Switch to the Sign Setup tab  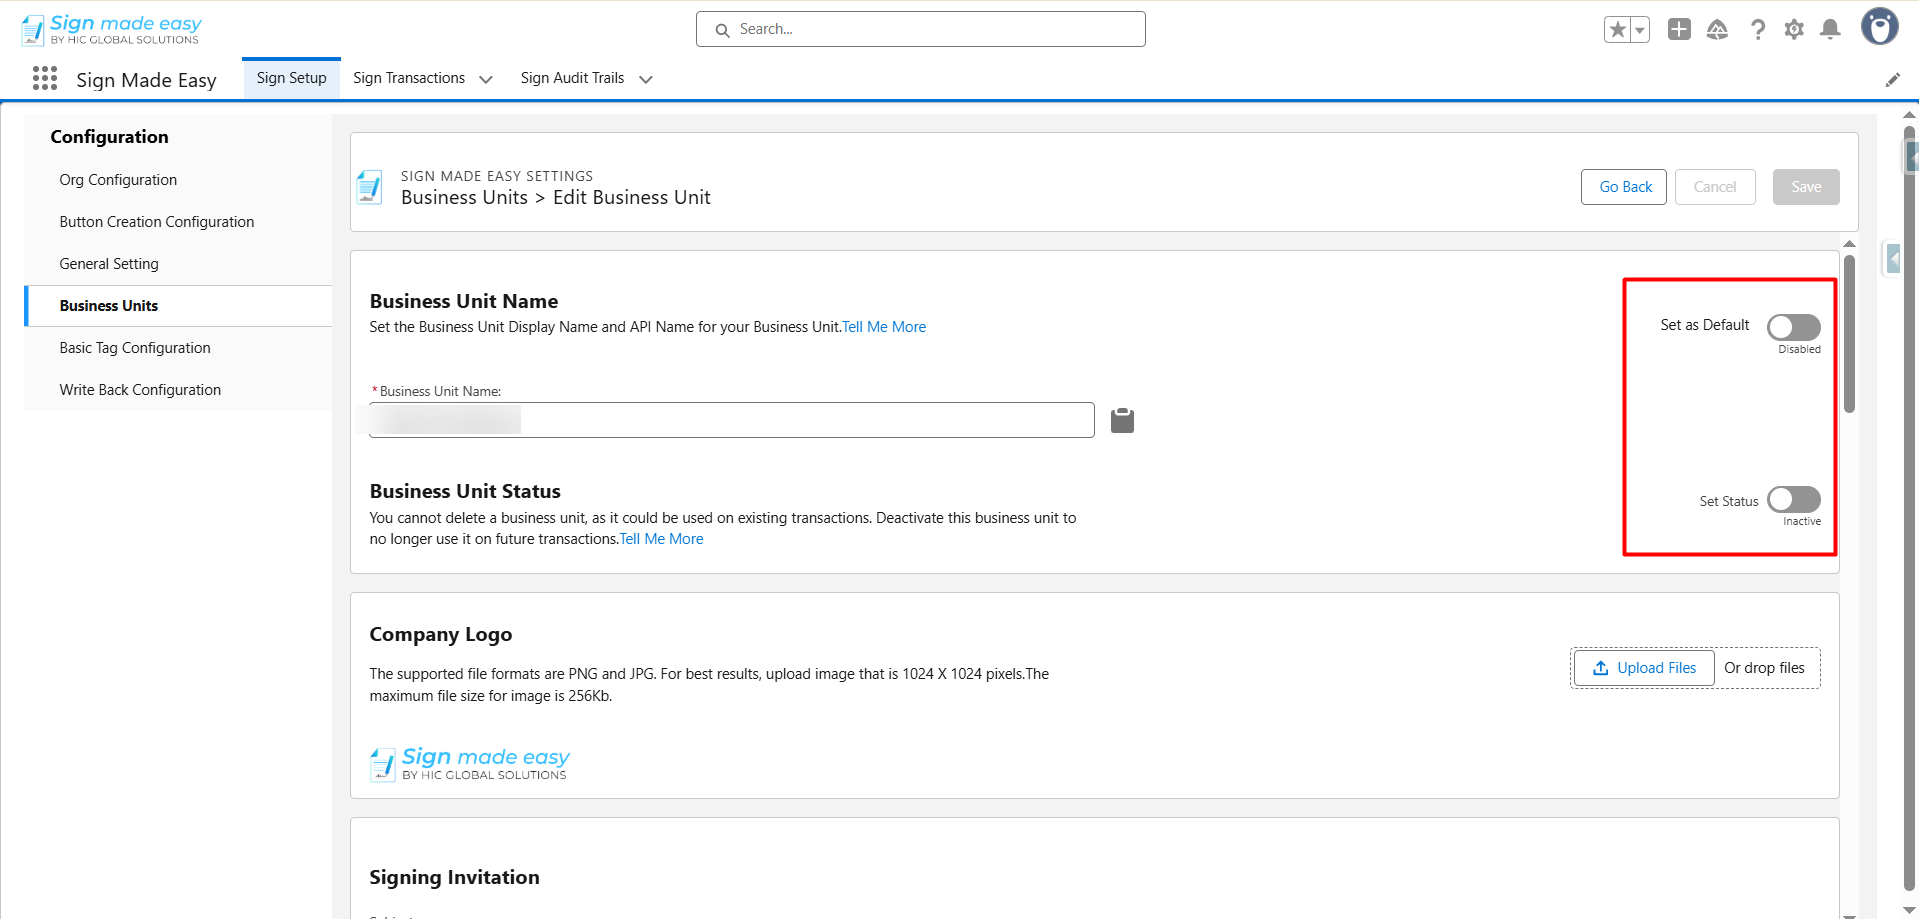291,78
